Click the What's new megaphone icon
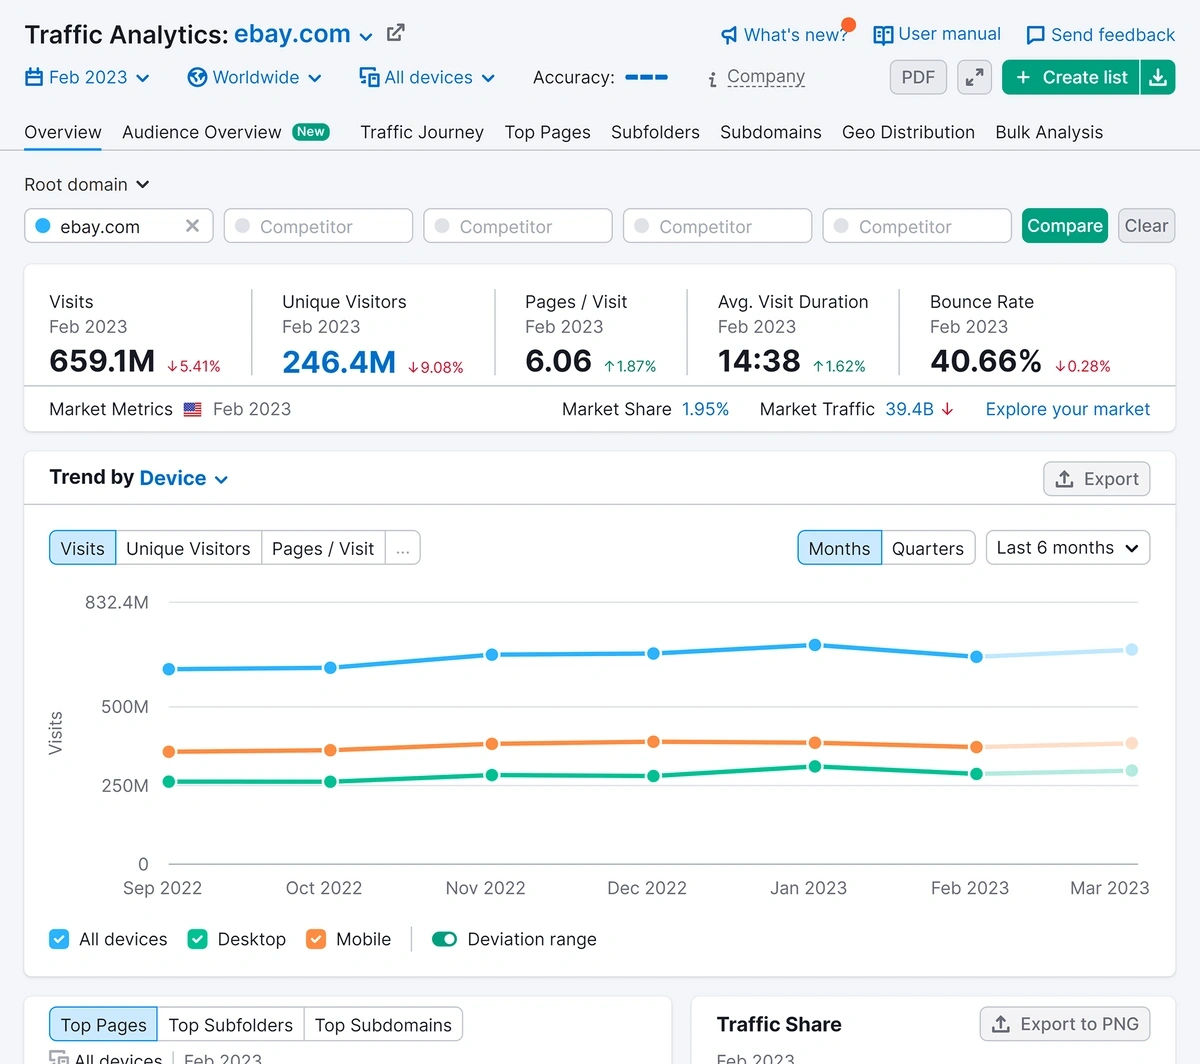The width and height of the screenshot is (1200, 1064). point(729,35)
